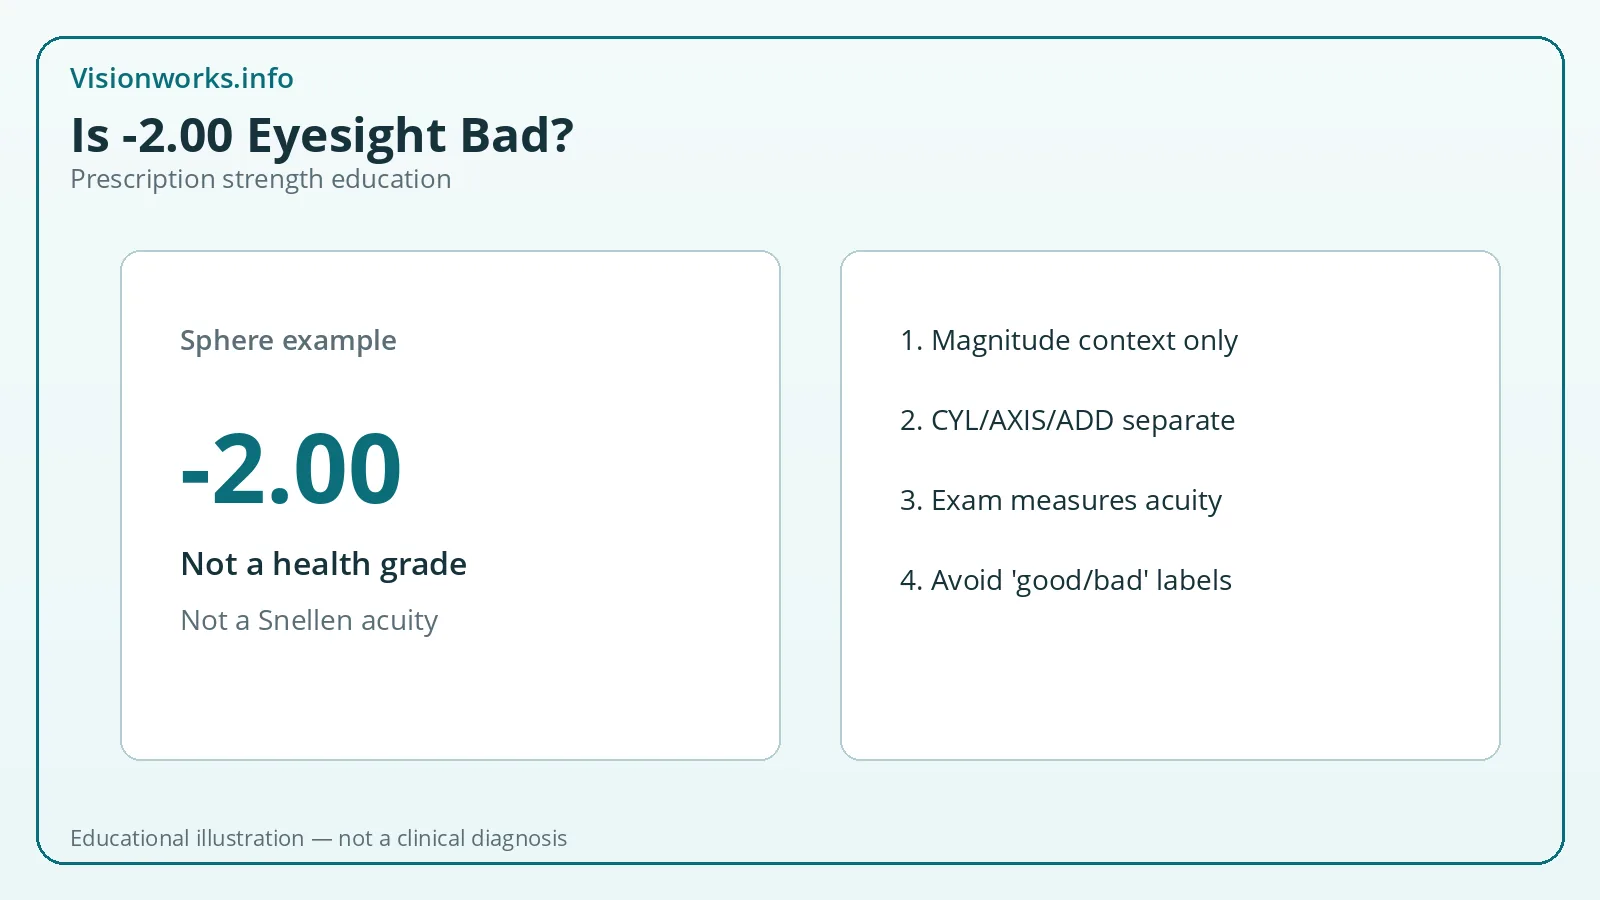Select list item 'Magnitude context only'

tap(1069, 340)
